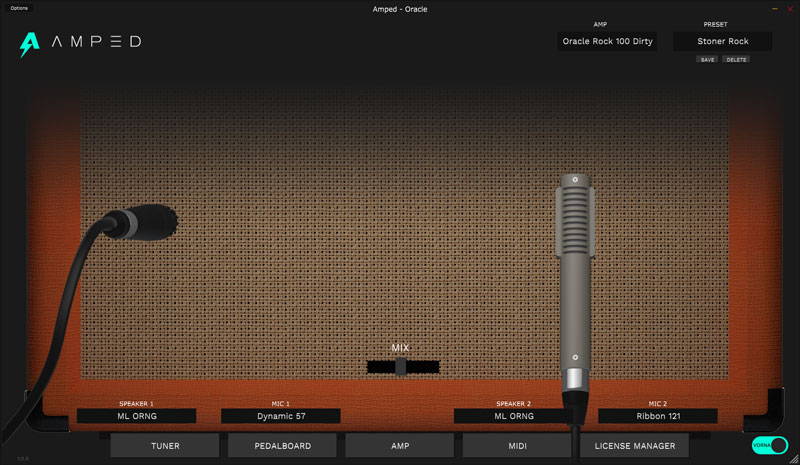Save the current preset
Screen dimensions: 800x465
click(x=707, y=60)
